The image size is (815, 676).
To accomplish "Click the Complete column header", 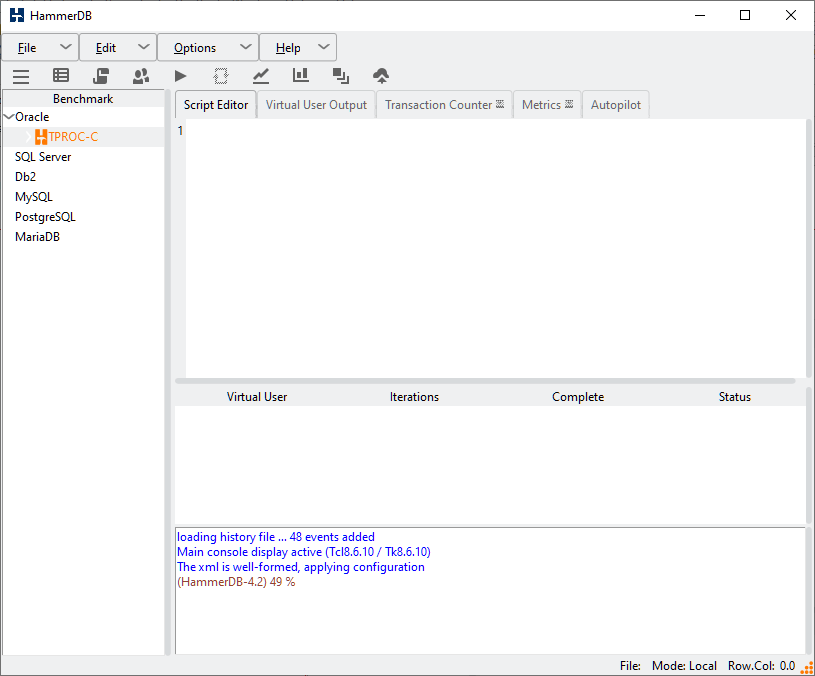I will [x=578, y=397].
